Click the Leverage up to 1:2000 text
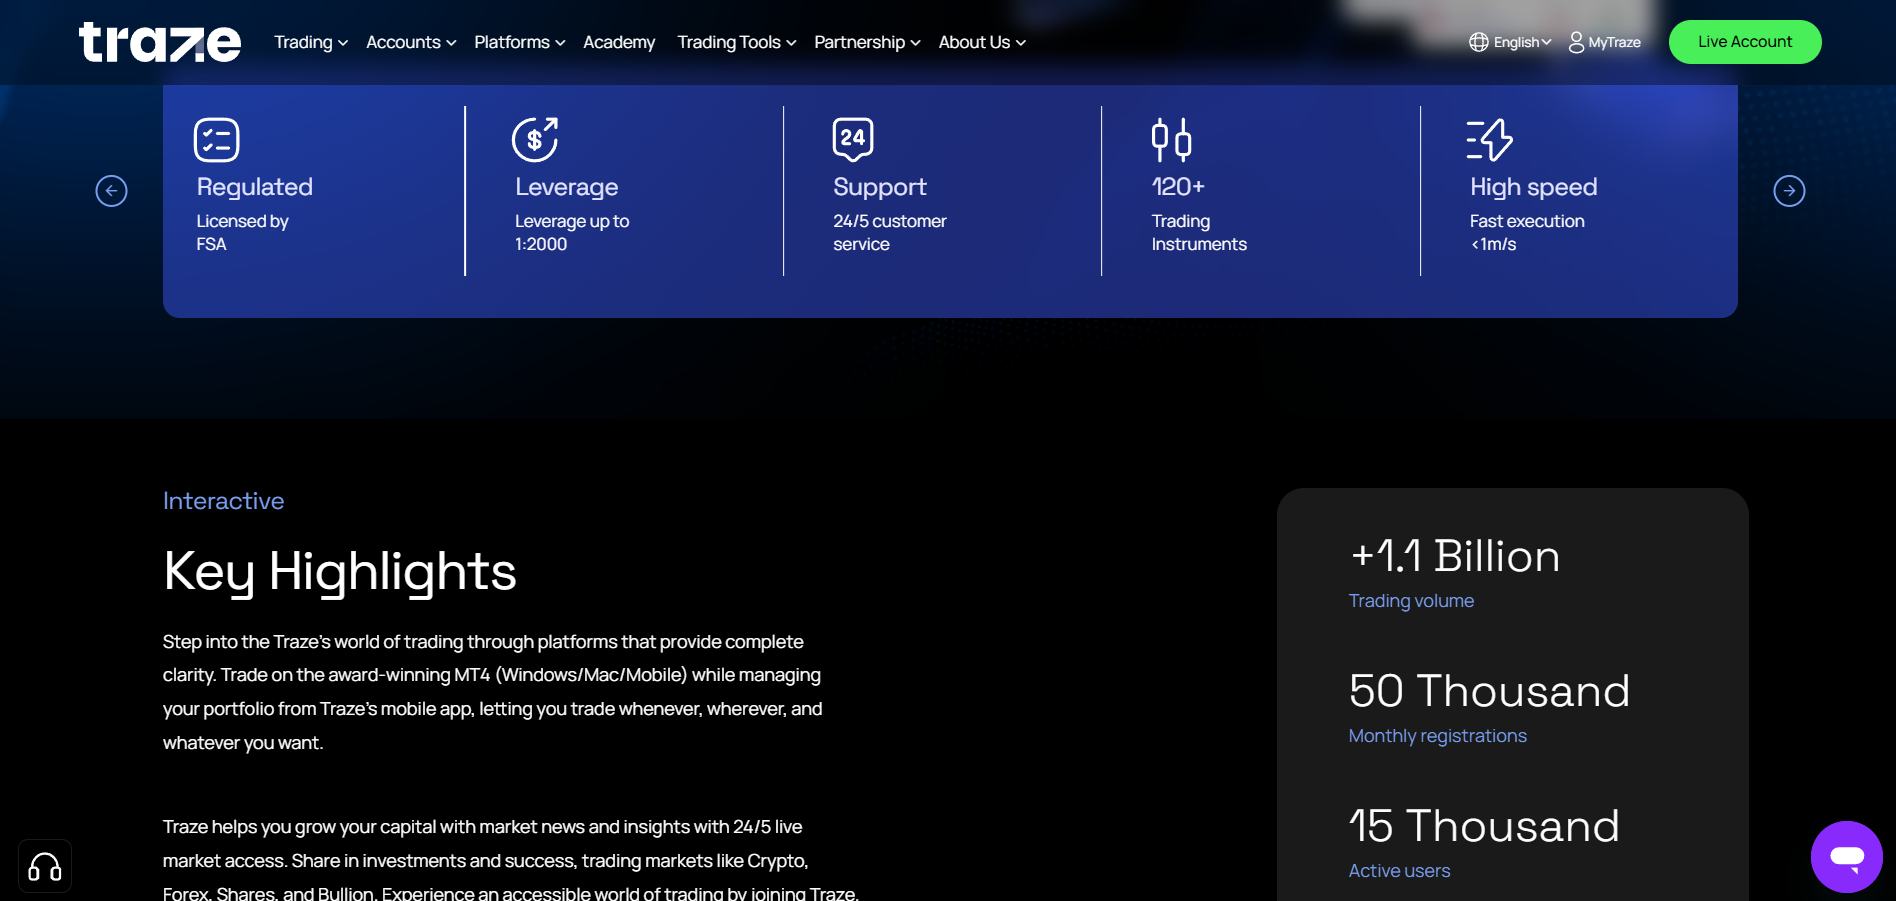This screenshot has height=901, width=1896. [572, 232]
